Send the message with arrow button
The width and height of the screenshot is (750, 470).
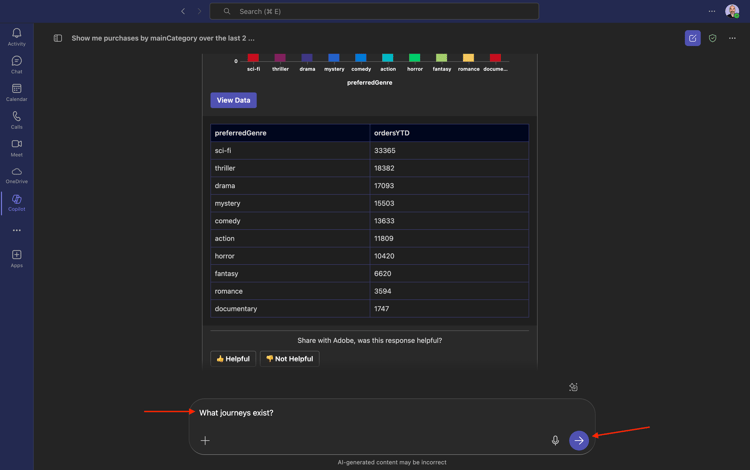[x=579, y=440]
